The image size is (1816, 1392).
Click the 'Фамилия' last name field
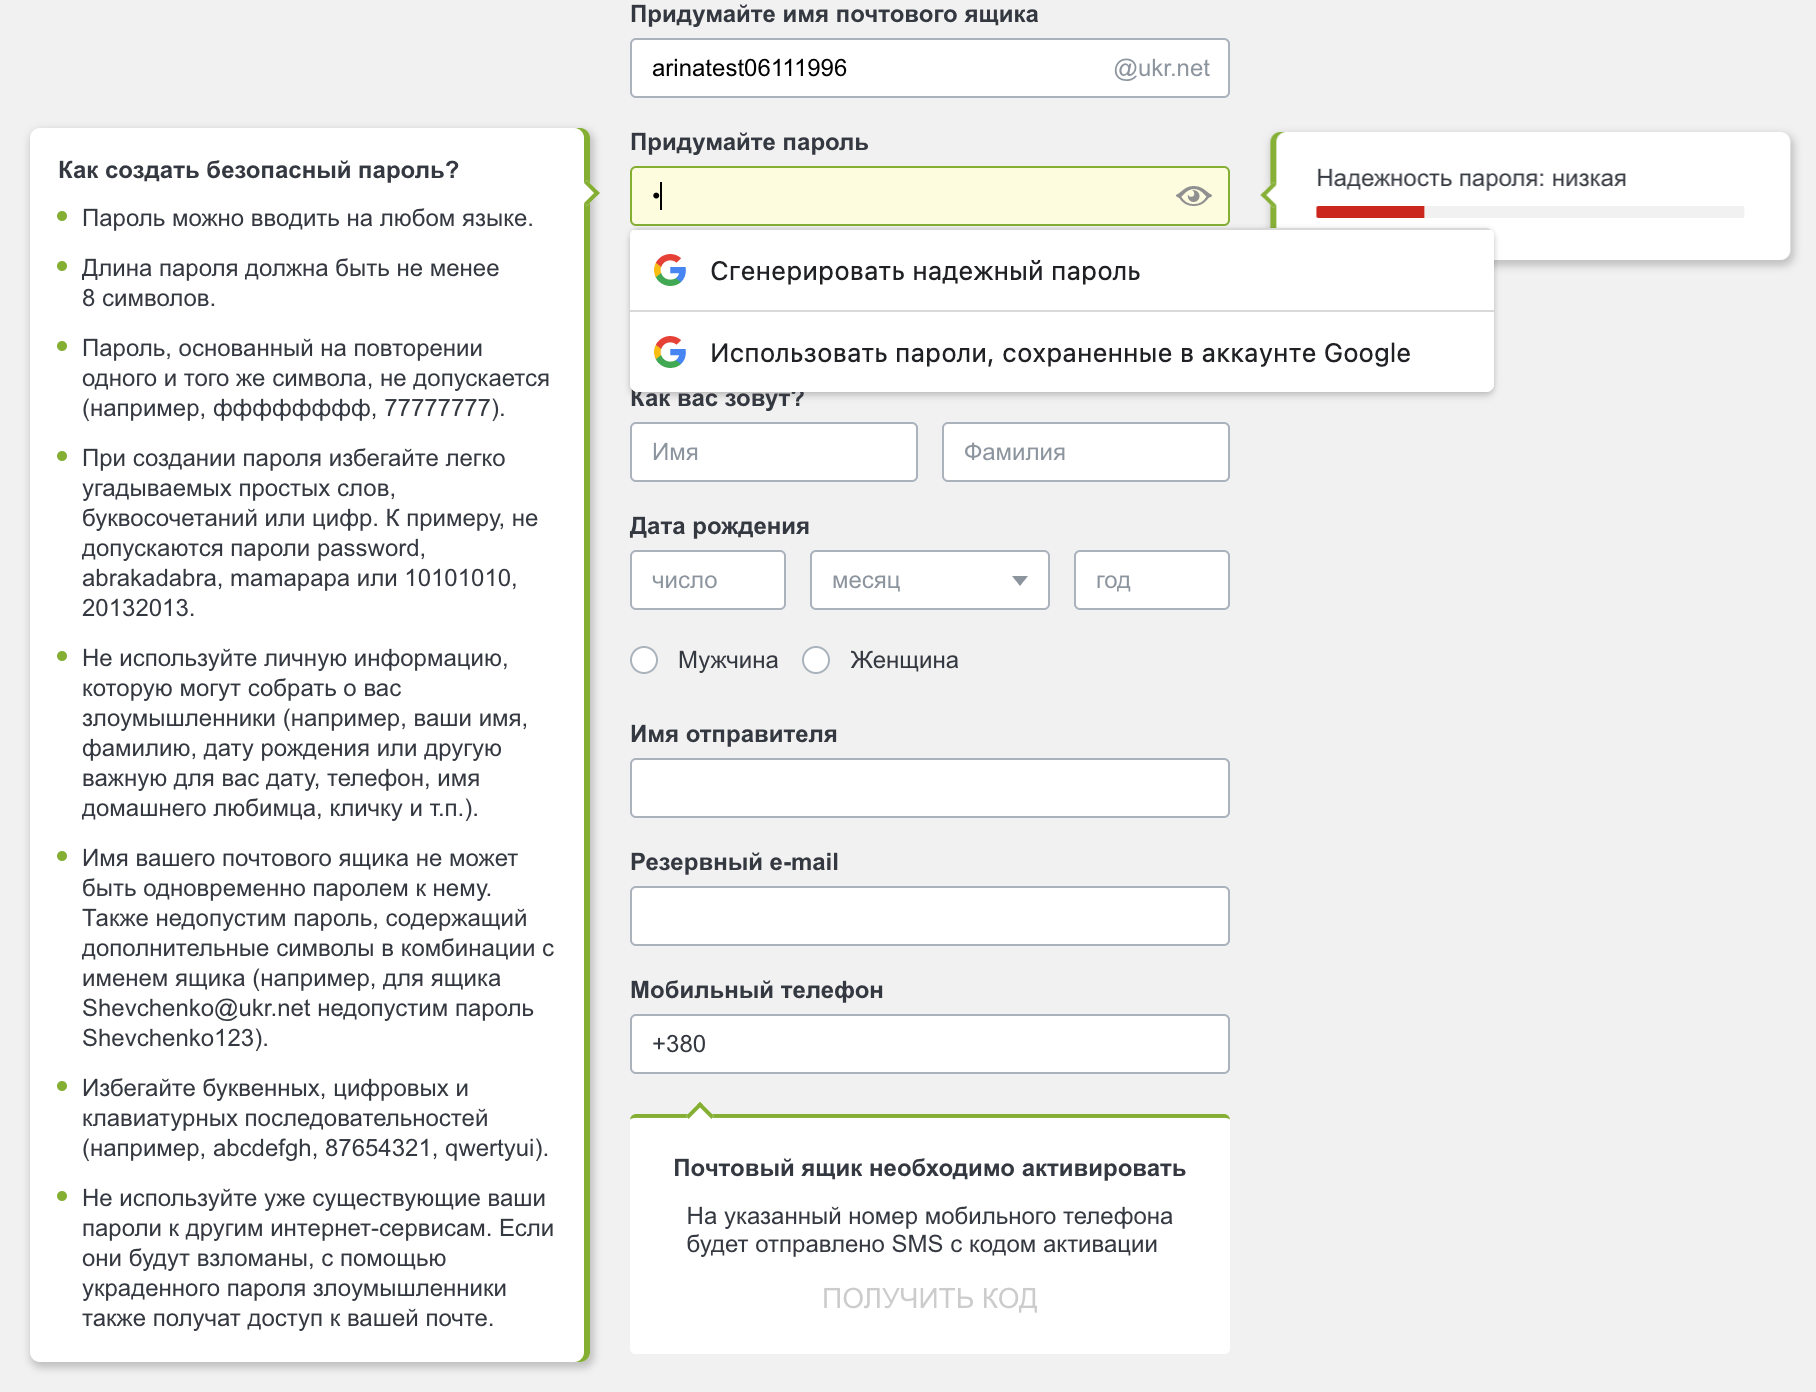click(1085, 452)
